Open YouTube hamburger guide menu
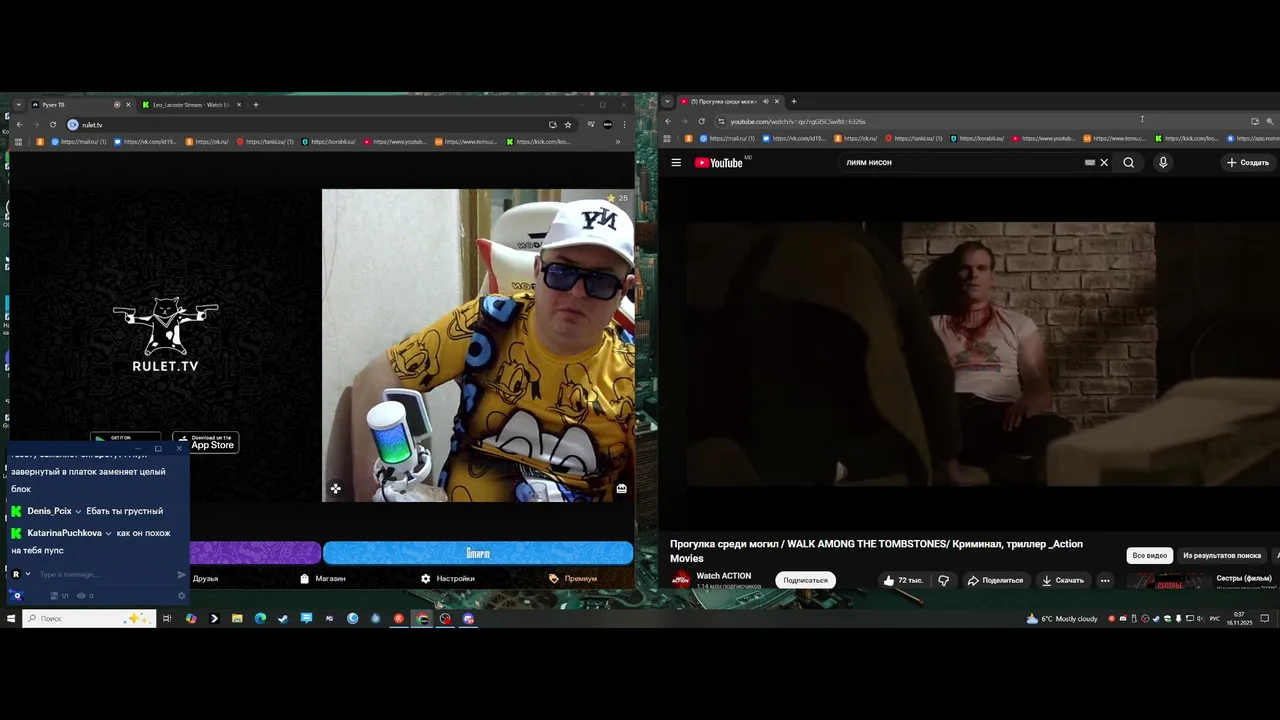 click(676, 162)
